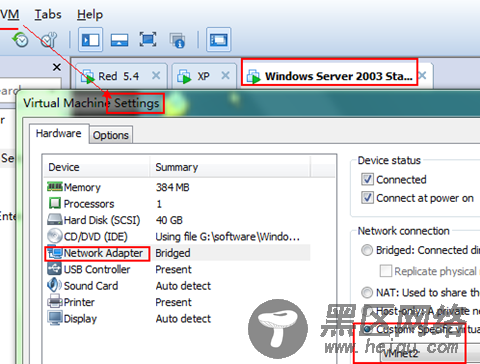This screenshot has height=364, width=480.
Task: Select the NAT network radio button
Action: (367, 293)
